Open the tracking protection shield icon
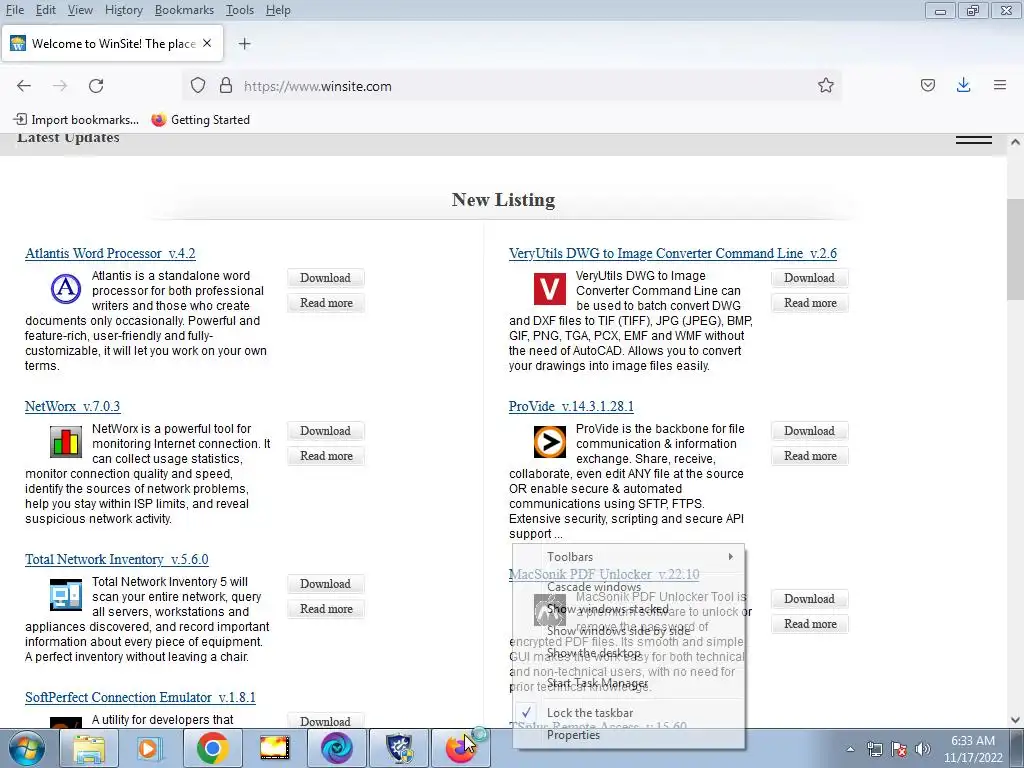Image resolution: width=1024 pixels, height=768 pixels. point(198,86)
